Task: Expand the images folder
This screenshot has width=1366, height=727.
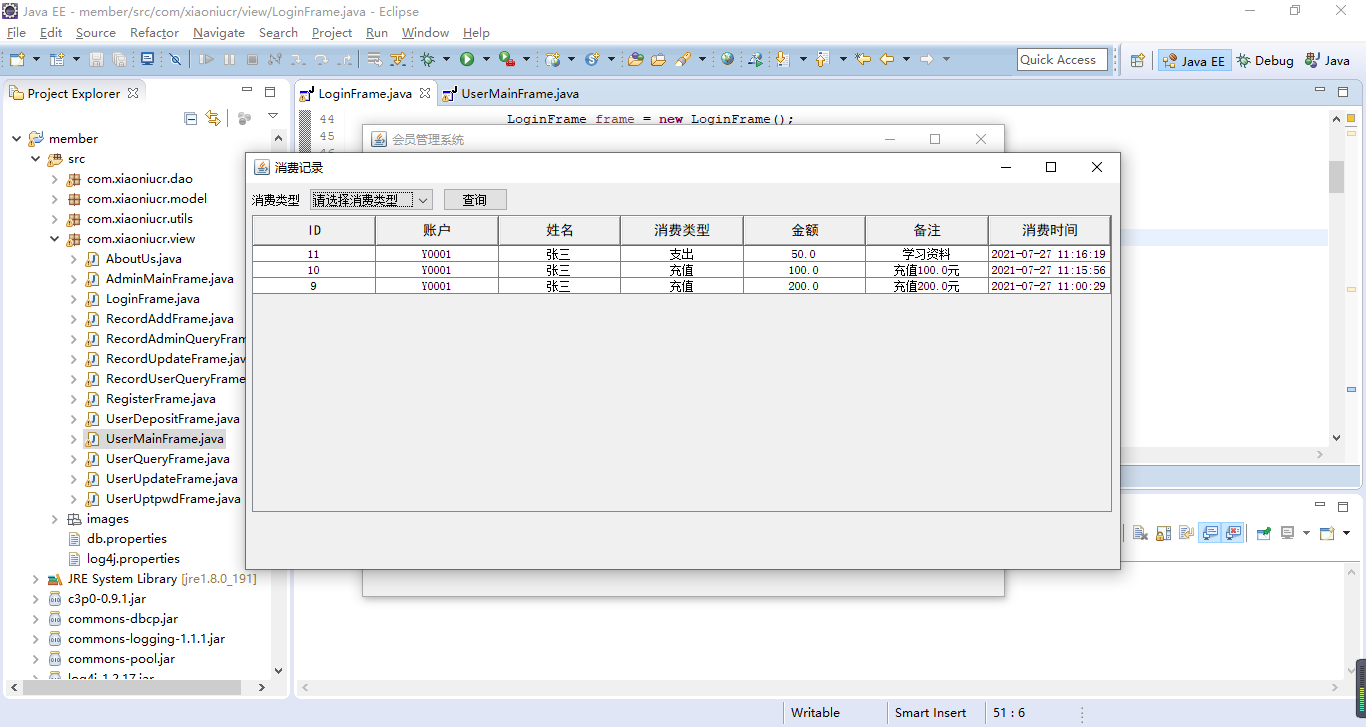Action: point(55,519)
